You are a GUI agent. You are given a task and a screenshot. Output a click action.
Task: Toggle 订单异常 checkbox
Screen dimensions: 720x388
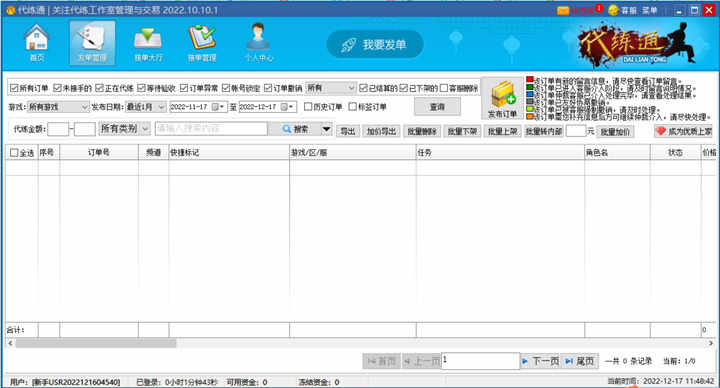[x=184, y=88]
